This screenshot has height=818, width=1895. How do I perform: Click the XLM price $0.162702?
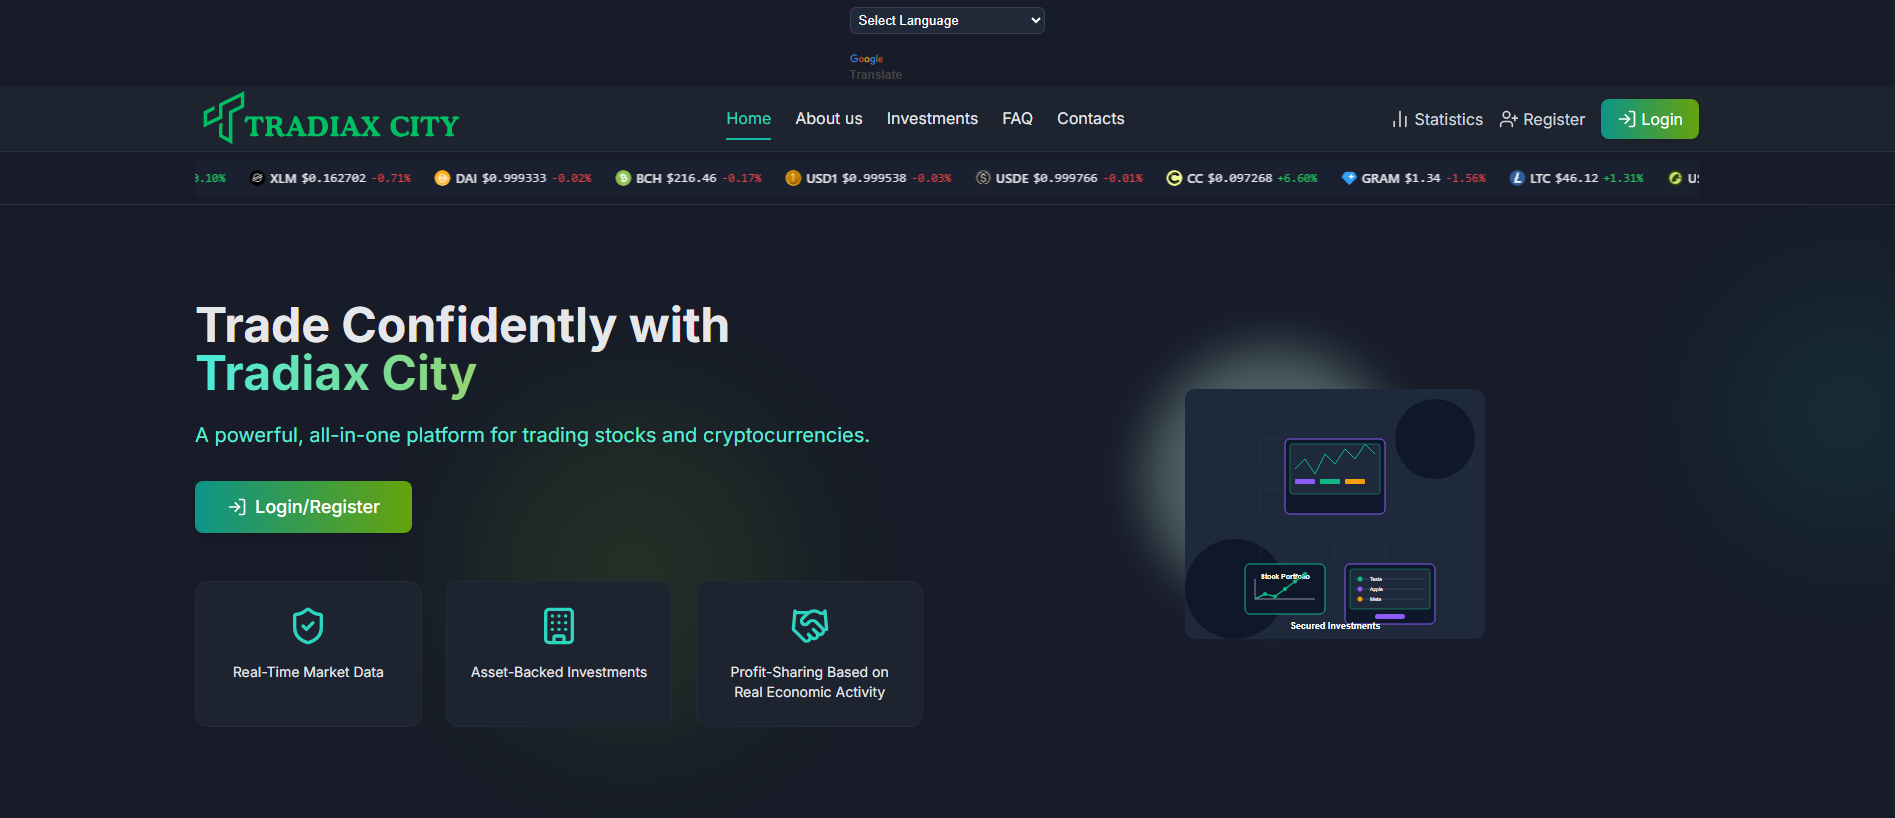(334, 178)
